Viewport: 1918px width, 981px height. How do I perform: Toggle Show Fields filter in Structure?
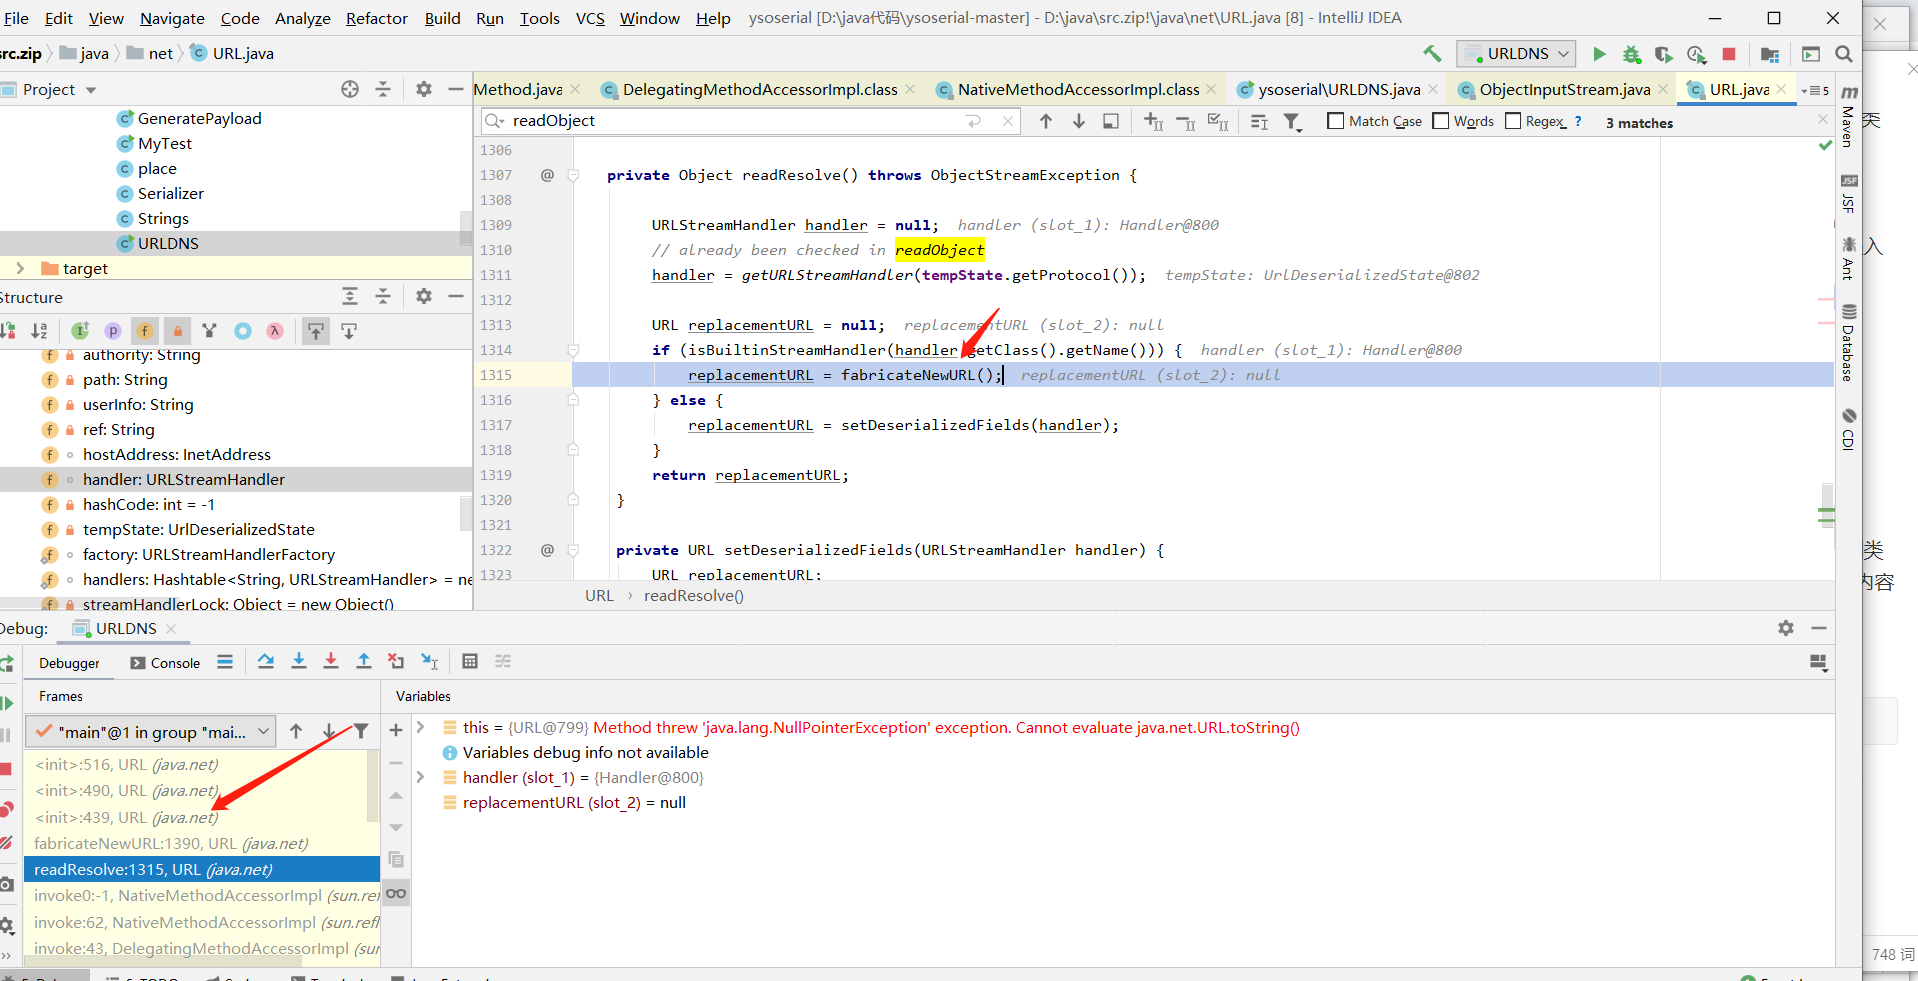pos(145,331)
